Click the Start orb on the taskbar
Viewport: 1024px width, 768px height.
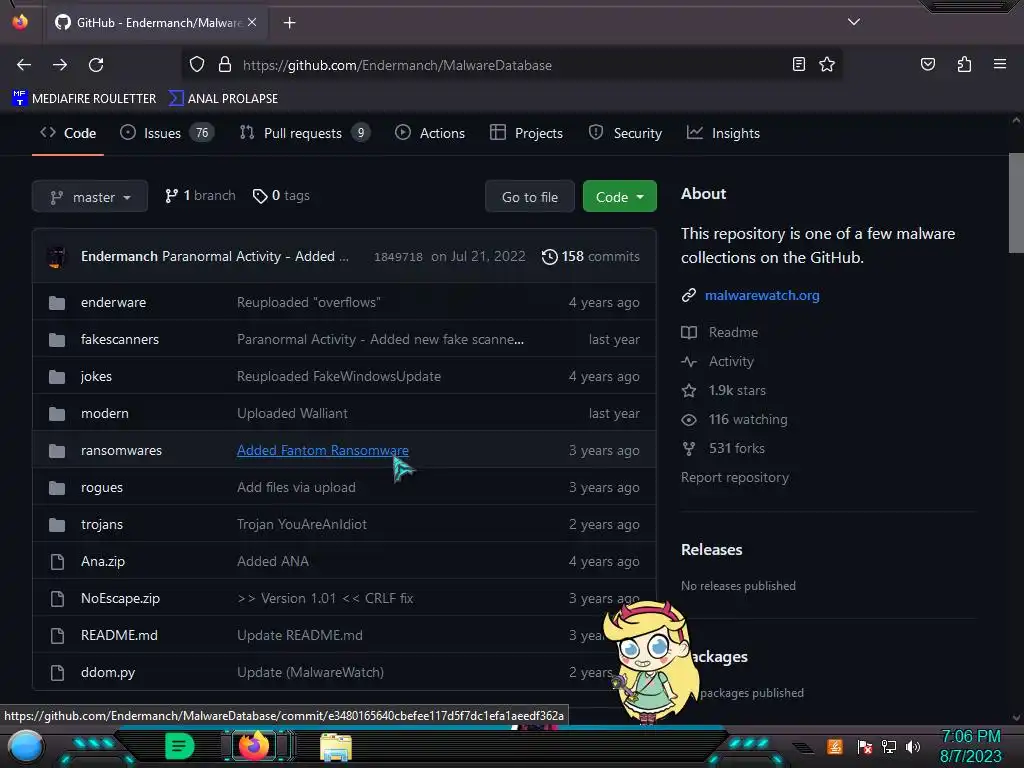tap(25, 746)
